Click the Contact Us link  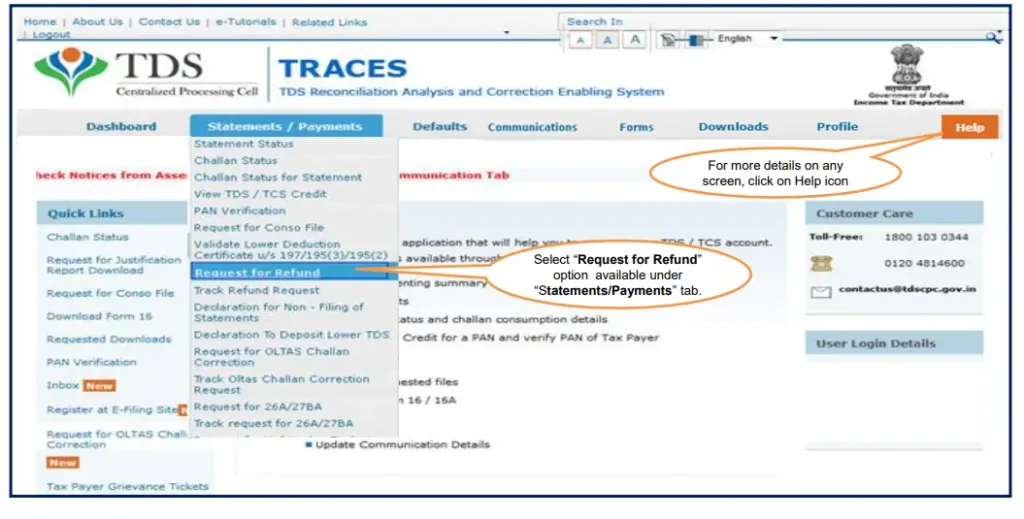pyautogui.click(x=169, y=22)
